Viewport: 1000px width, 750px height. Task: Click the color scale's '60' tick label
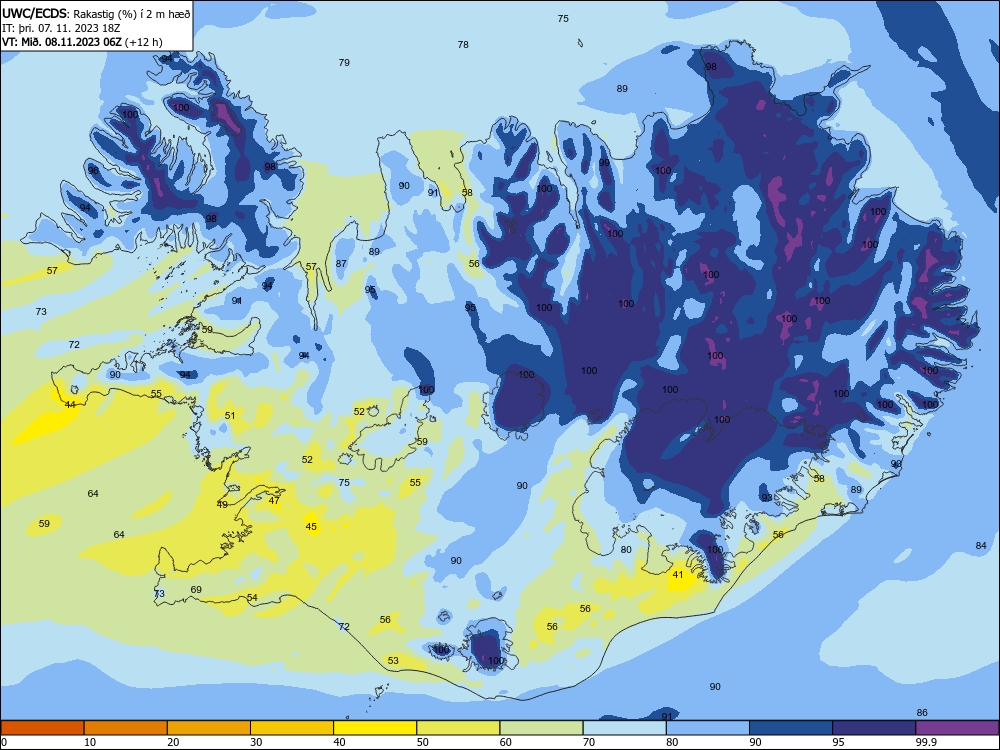[506, 742]
